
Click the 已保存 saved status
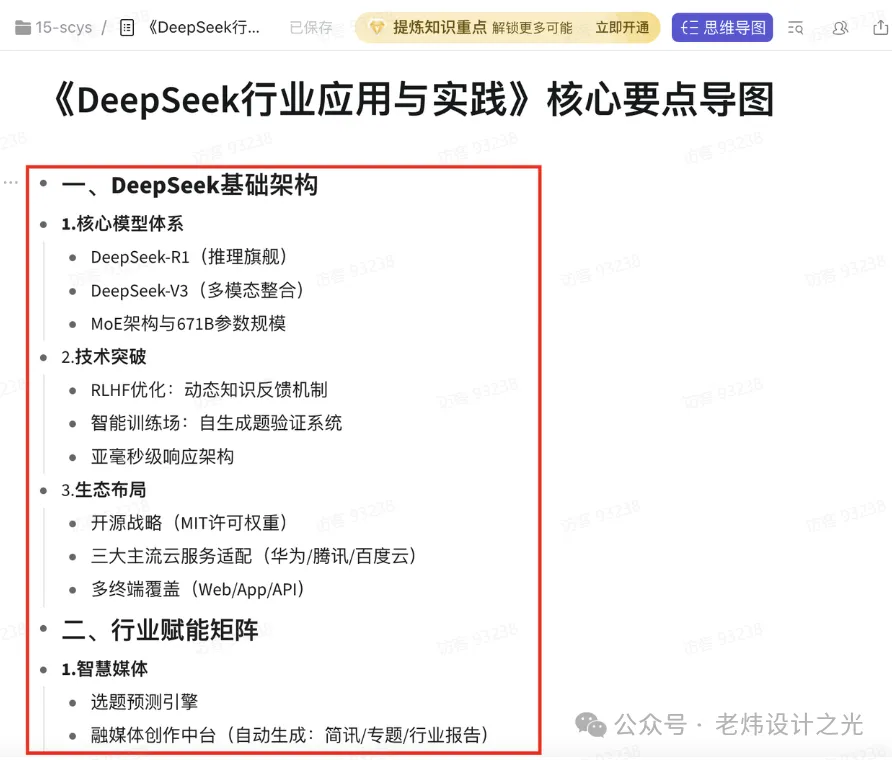click(x=311, y=27)
